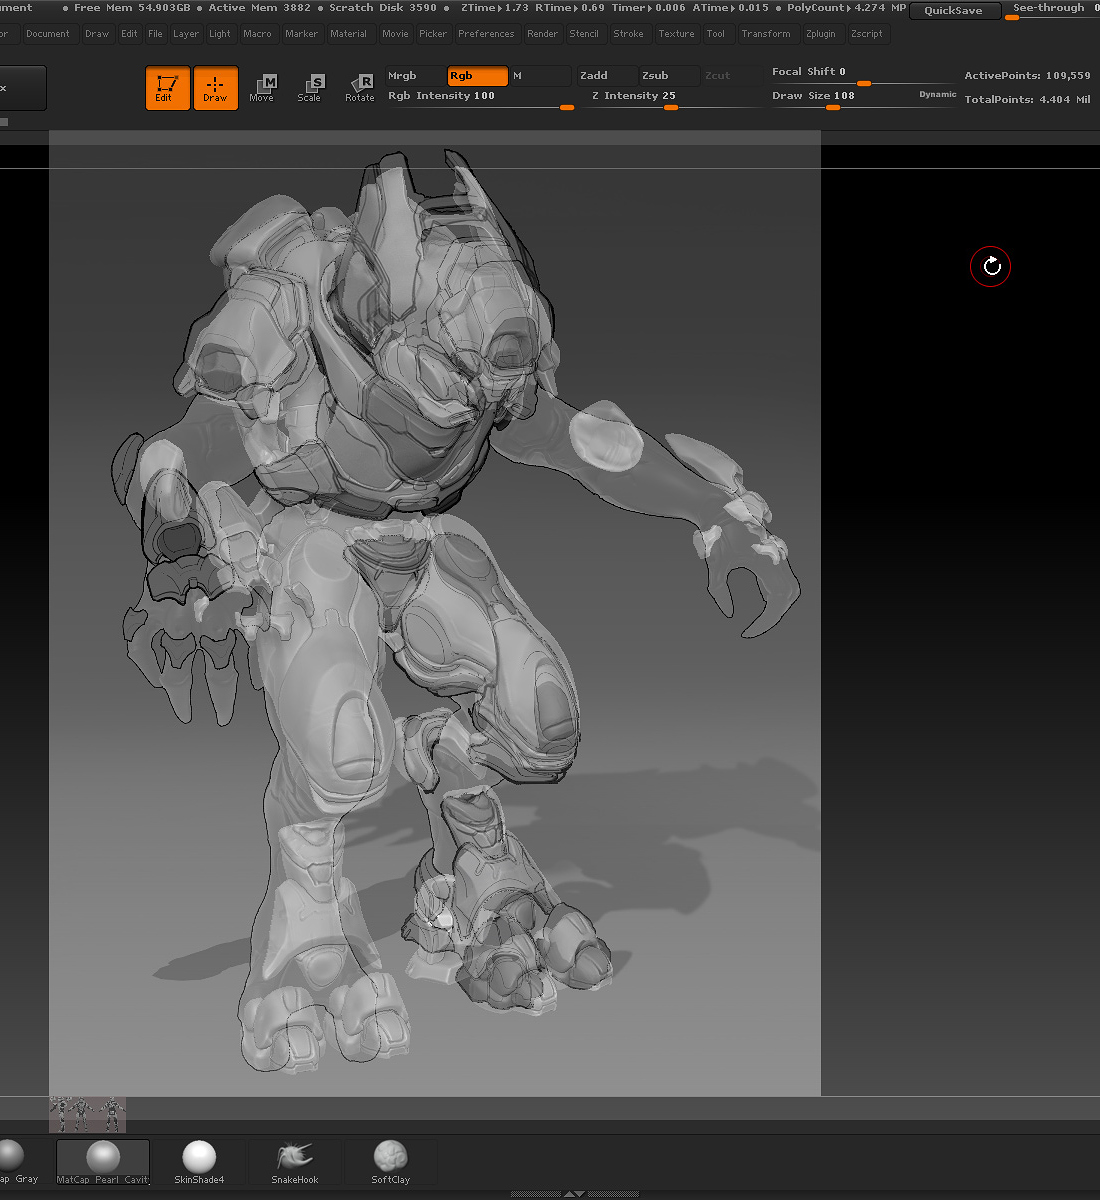This screenshot has height=1200, width=1100.
Task: Pick the MatCap Gray material
Action: pos(19,1162)
